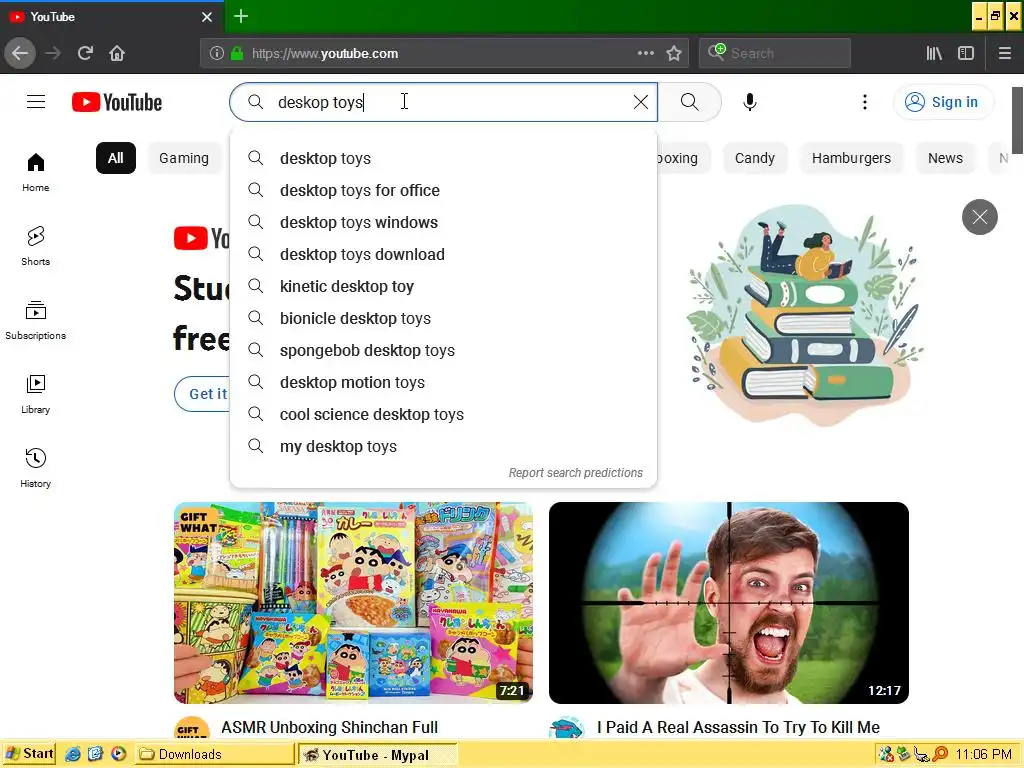
Task: Click Report search predictions link
Action: point(575,473)
